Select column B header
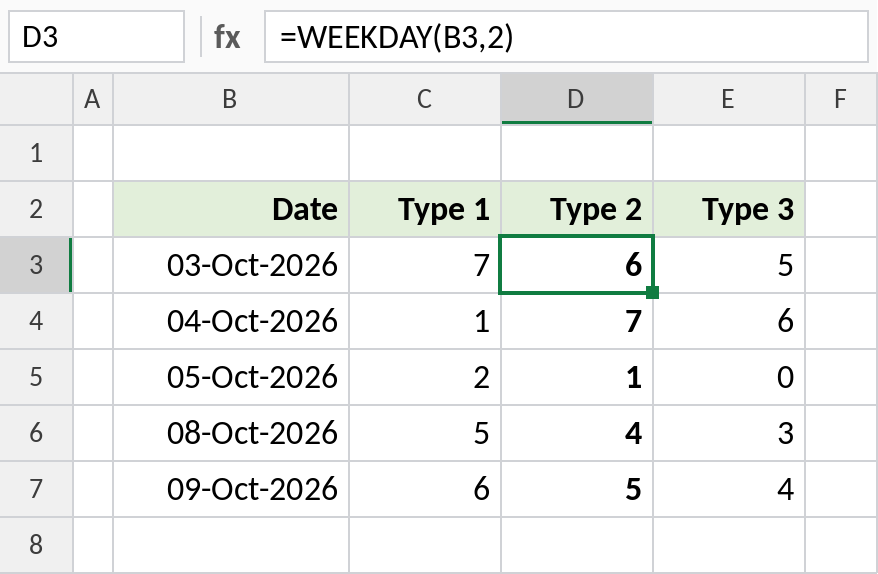Image resolution: width=878 pixels, height=574 pixels. pos(231,99)
